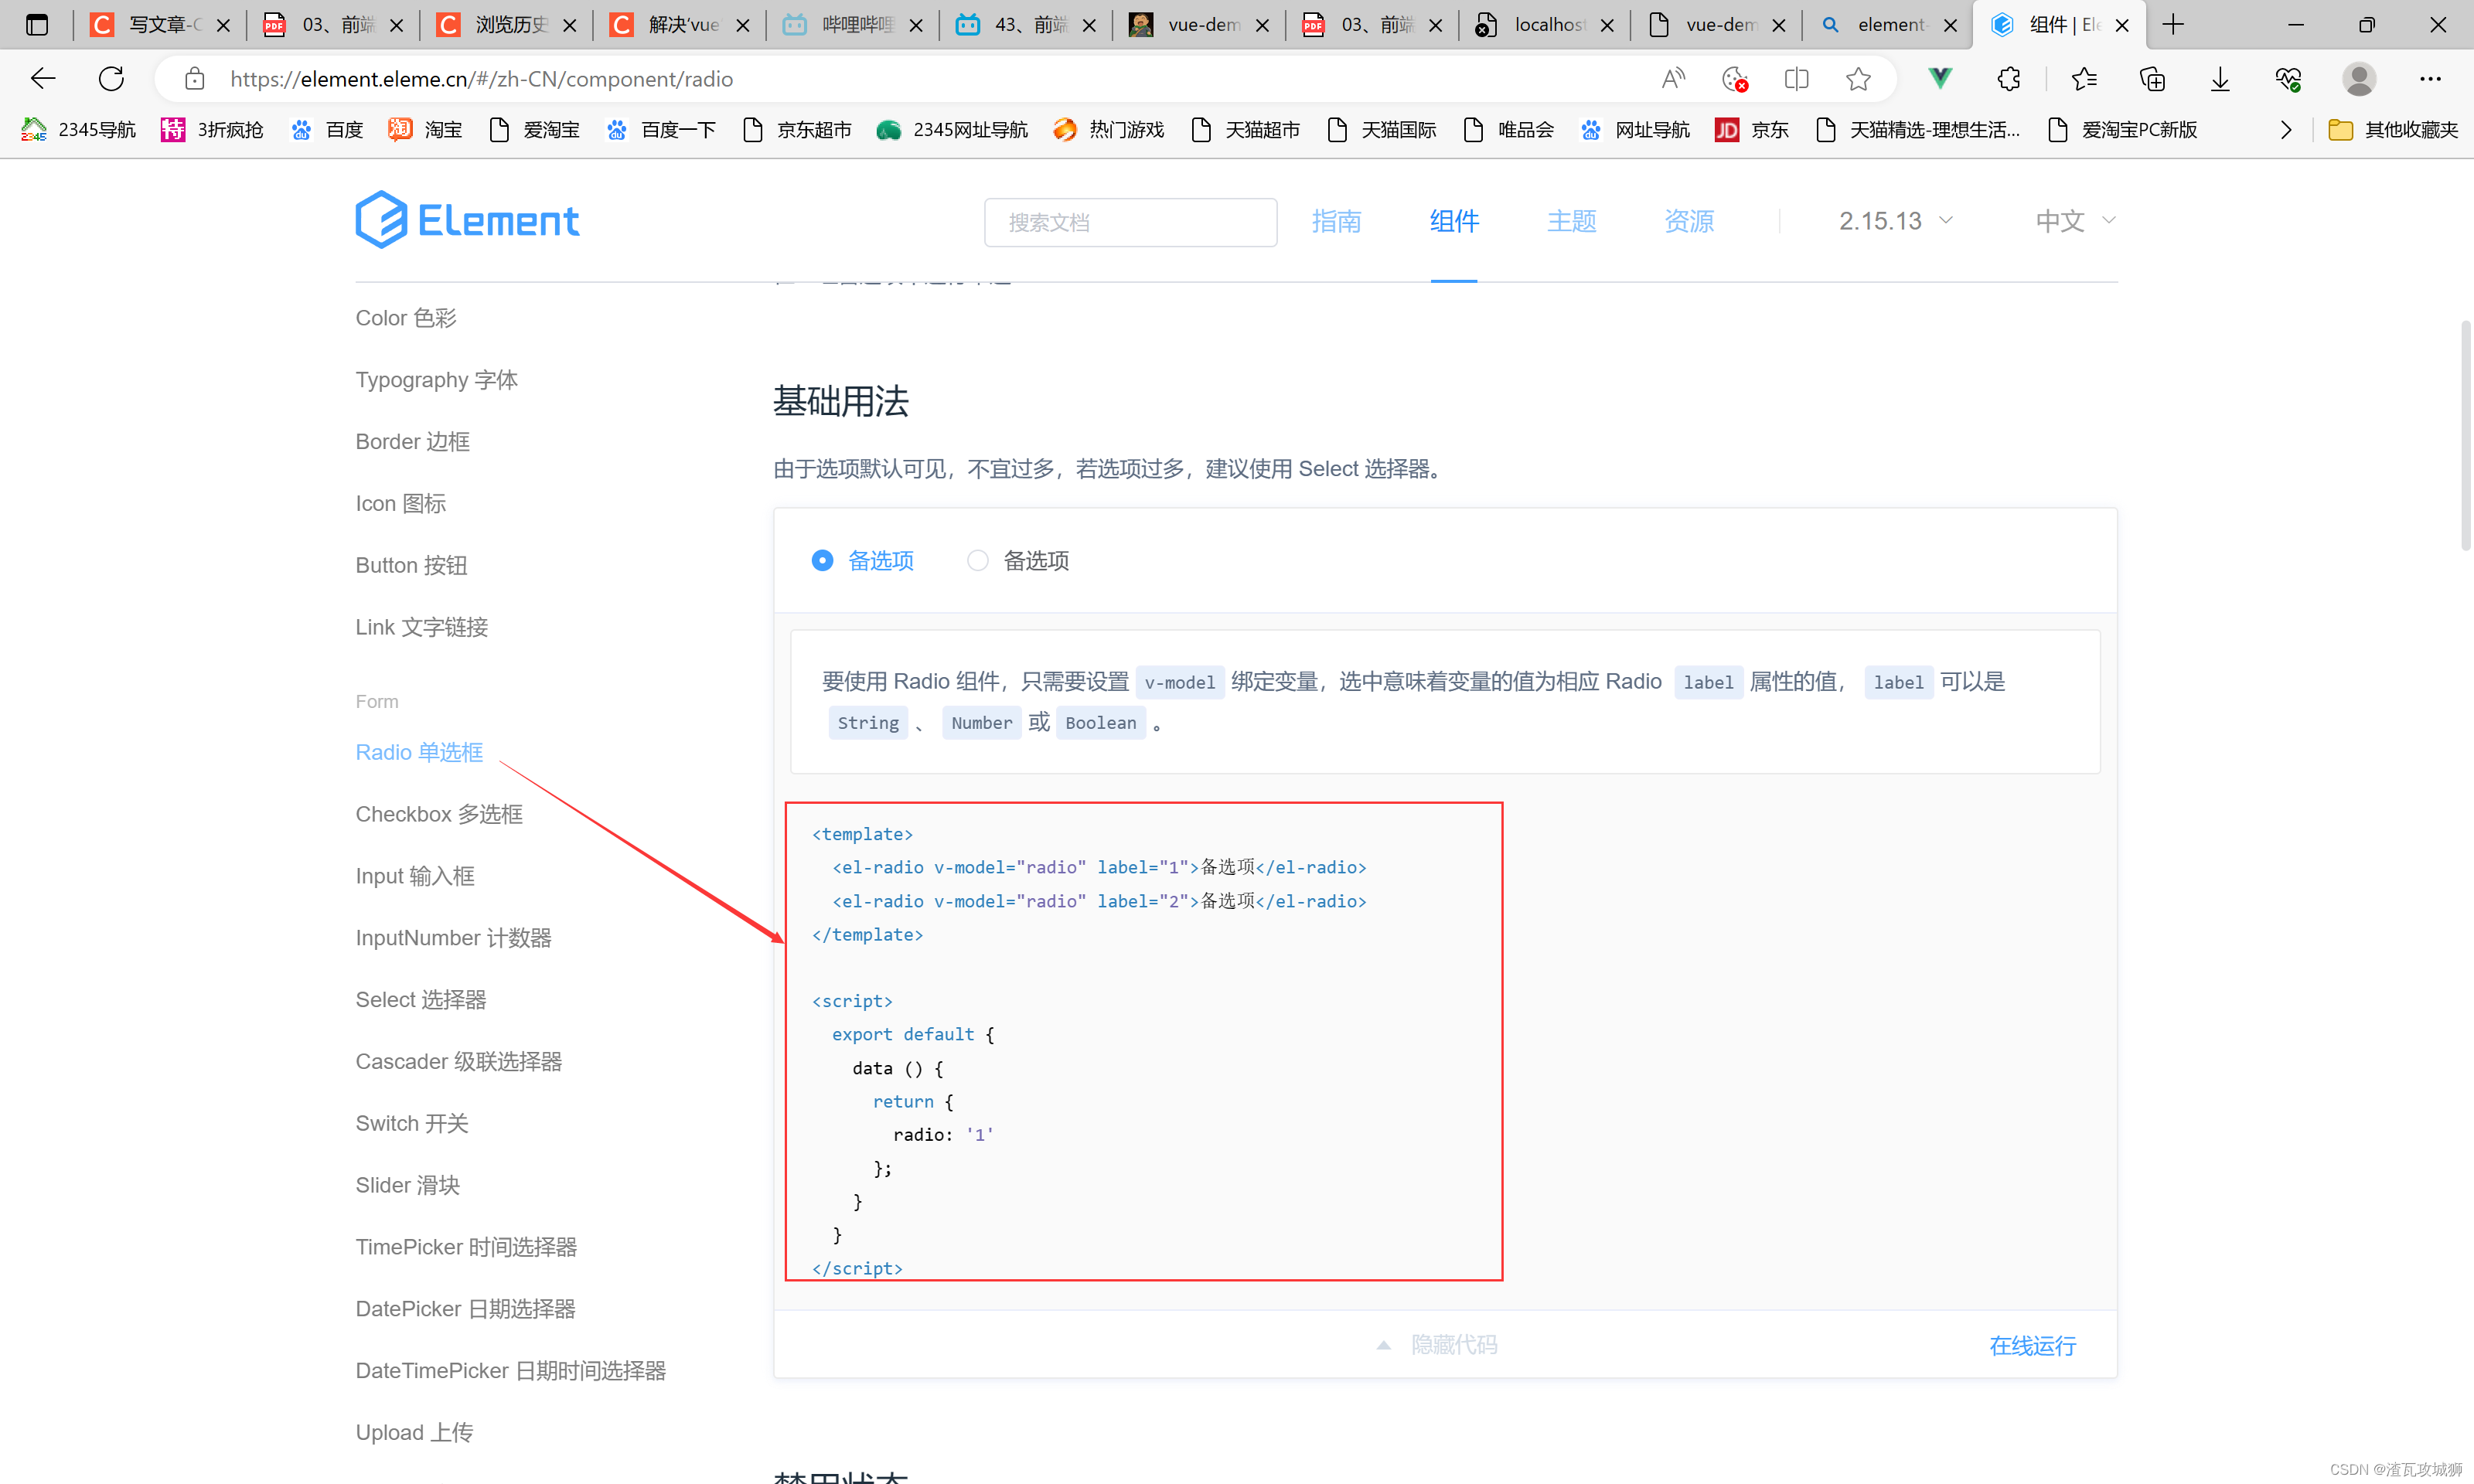Open Vue devtools extension icon
The height and width of the screenshot is (1484, 2474).
click(x=1940, y=79)
